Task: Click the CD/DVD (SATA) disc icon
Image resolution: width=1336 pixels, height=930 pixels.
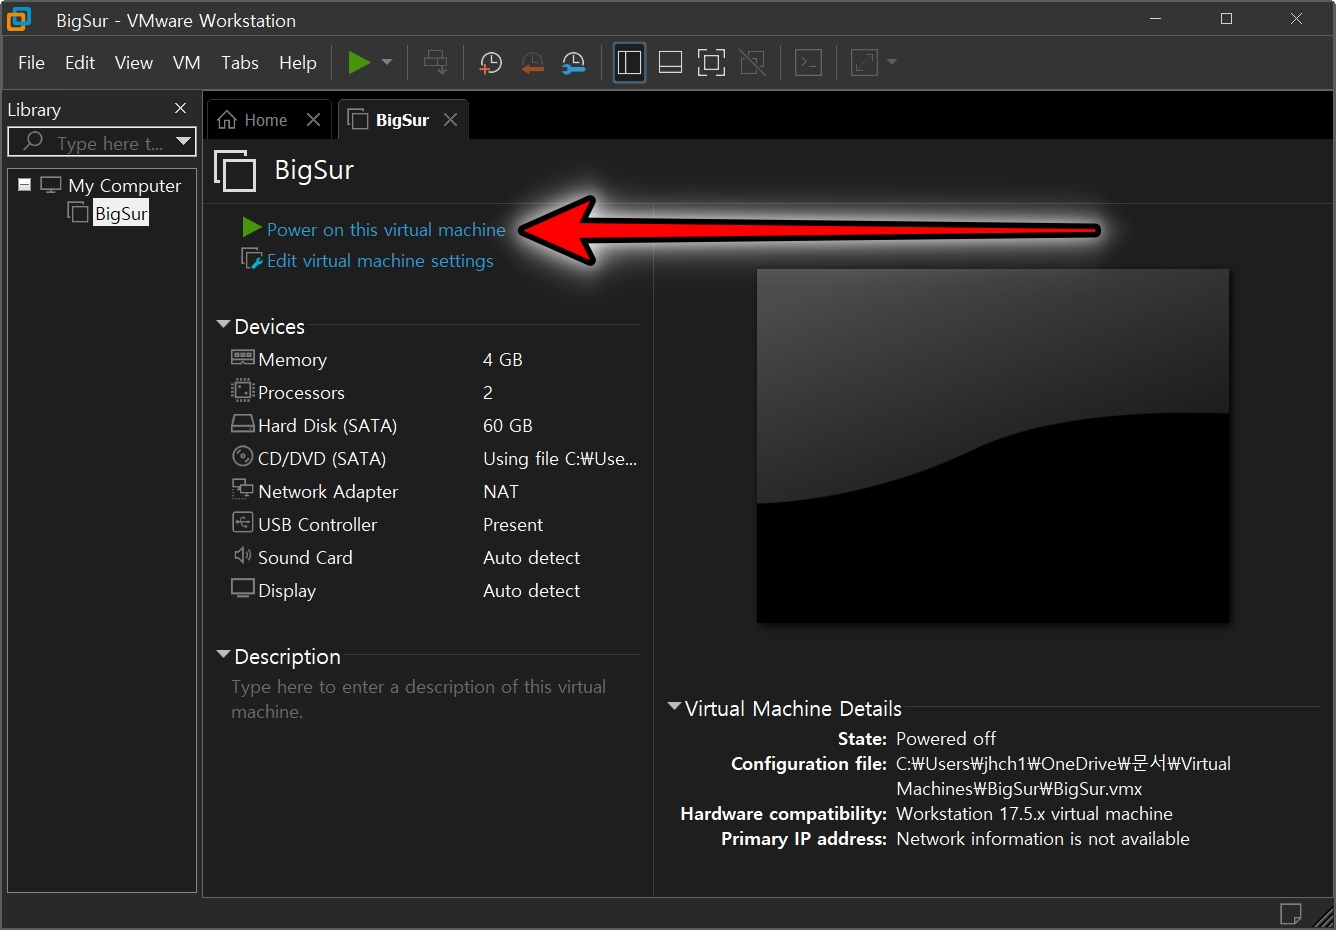Action: [x=243, y=457]
